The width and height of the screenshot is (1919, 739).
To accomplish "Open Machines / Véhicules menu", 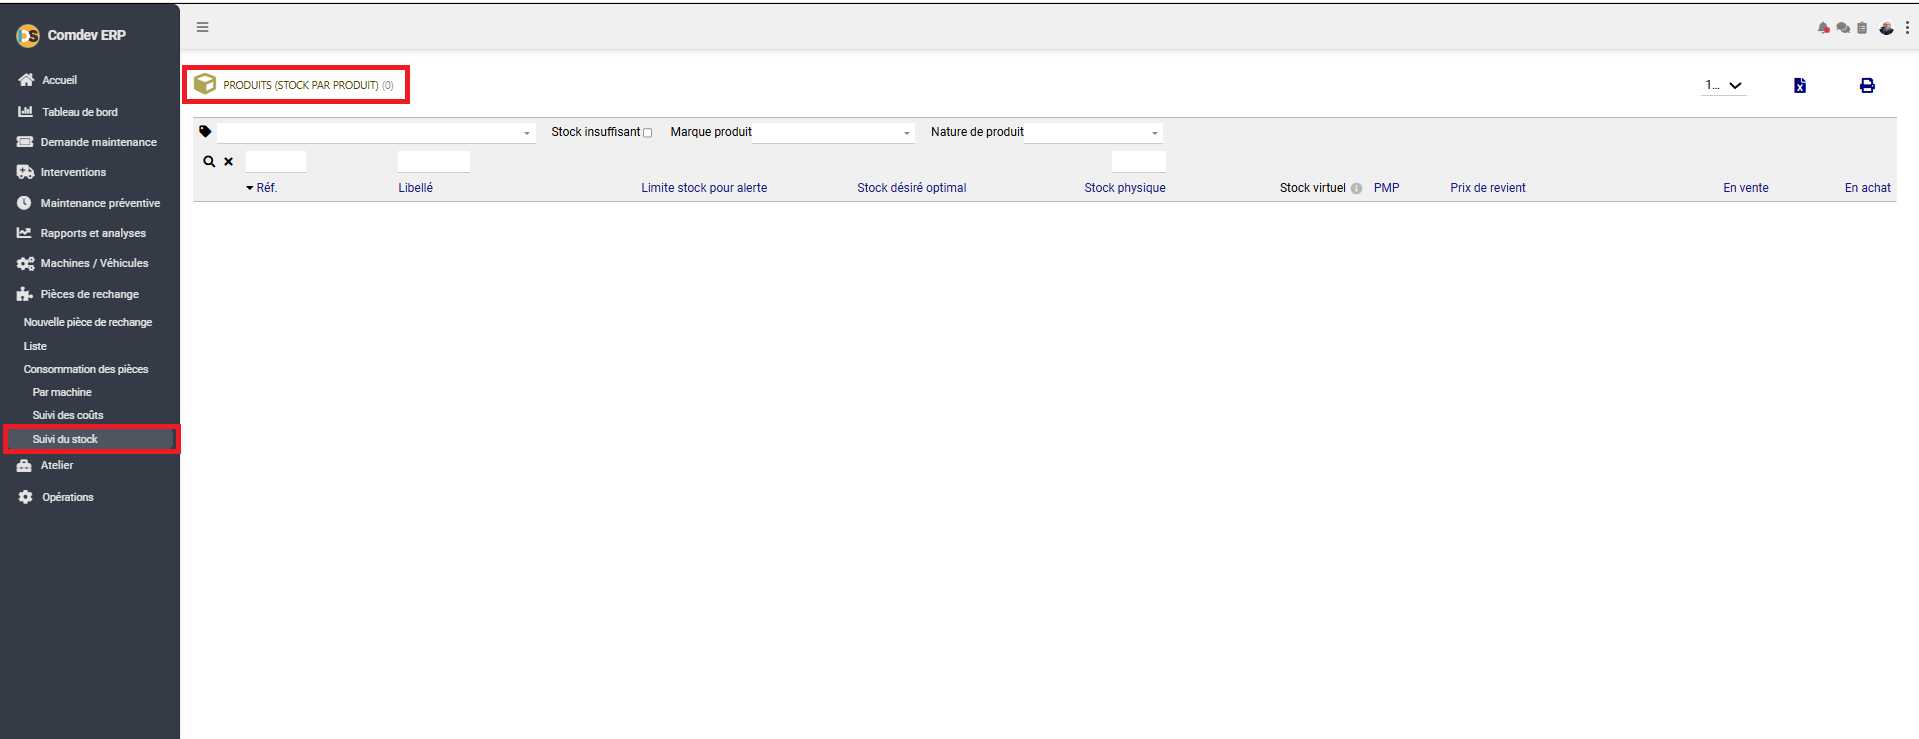I will click(94, 263).
